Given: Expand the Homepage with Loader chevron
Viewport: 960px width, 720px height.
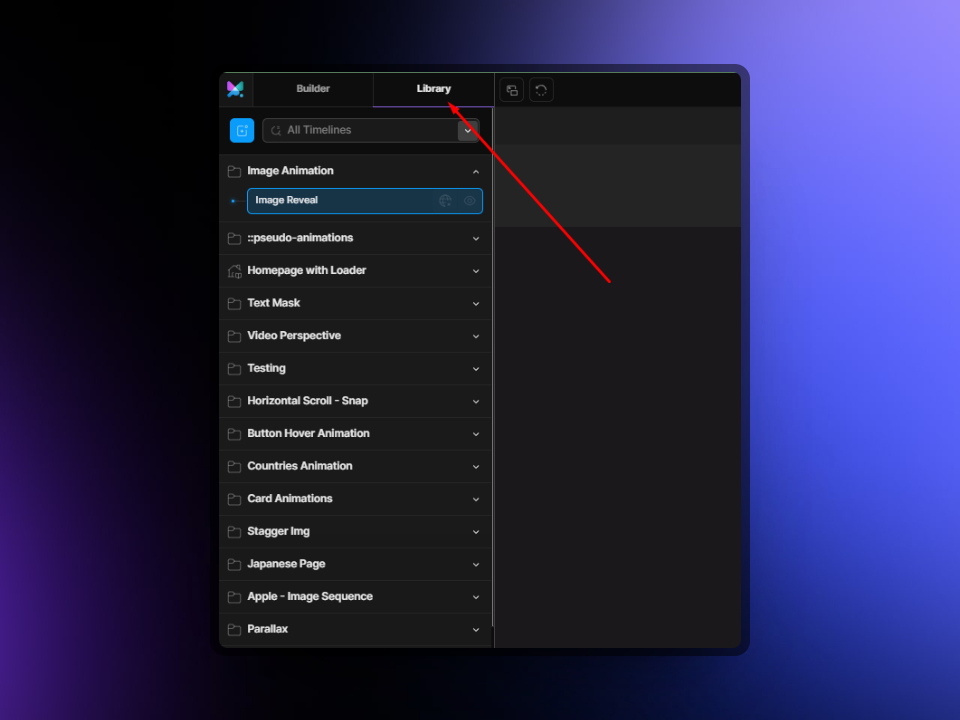Looking at the screenshot, I should pos(476,271).
